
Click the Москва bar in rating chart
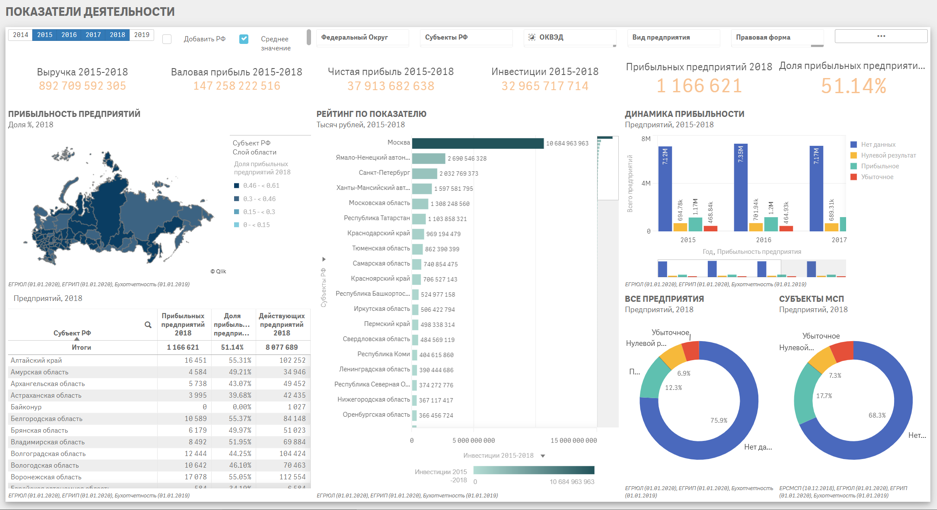[478, 143]
